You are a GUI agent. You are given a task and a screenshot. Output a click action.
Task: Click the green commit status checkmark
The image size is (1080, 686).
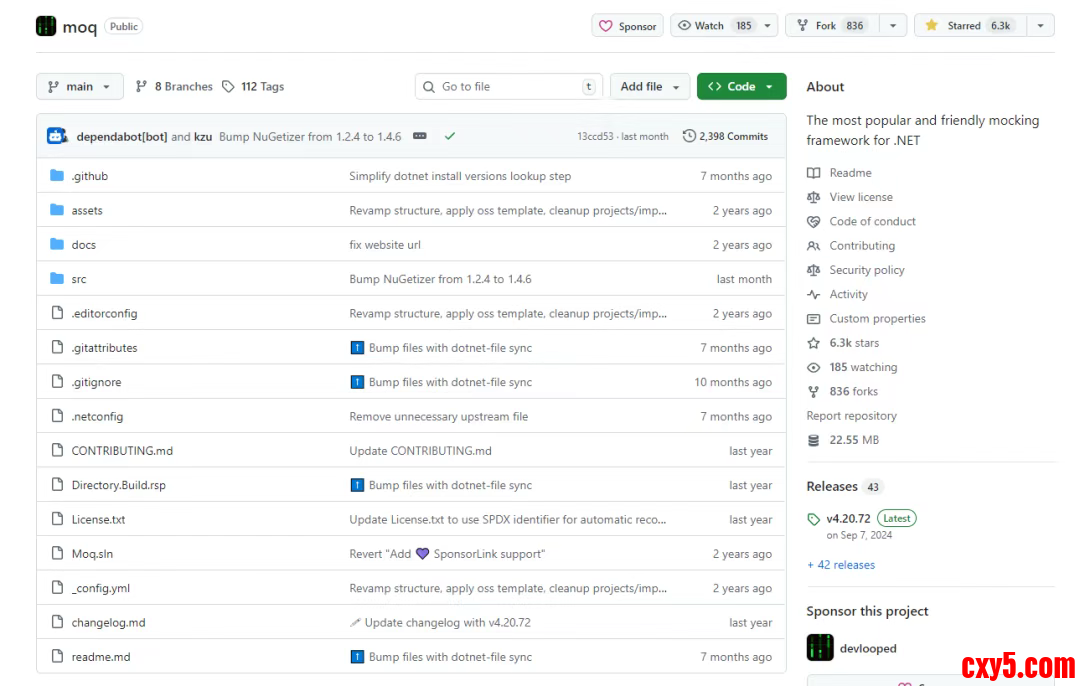pos(450,136)
